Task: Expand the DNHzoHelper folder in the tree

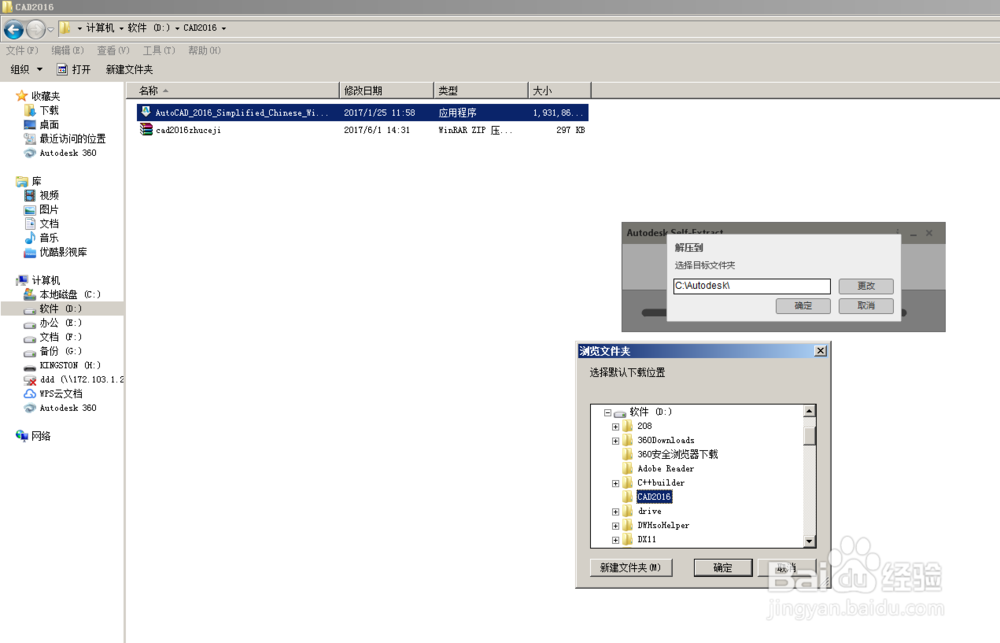Action: 615,526
